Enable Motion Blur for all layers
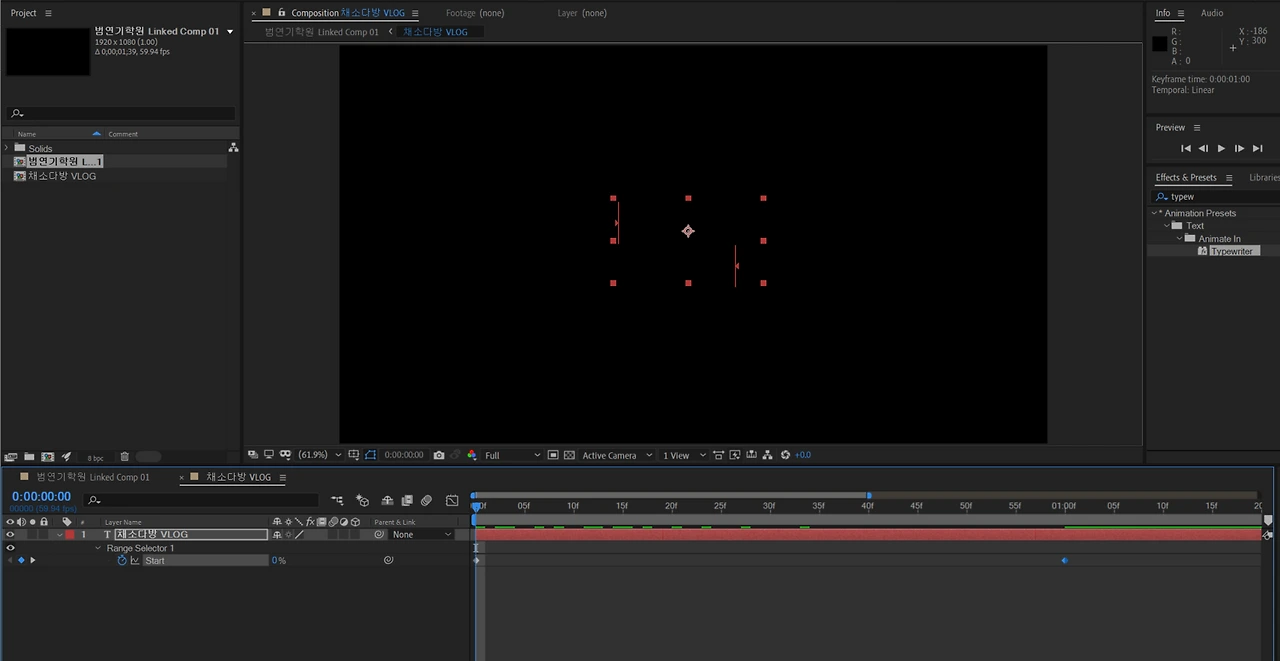The height and width of the screenshot is (661, 1280). click(x=426, y=500)
